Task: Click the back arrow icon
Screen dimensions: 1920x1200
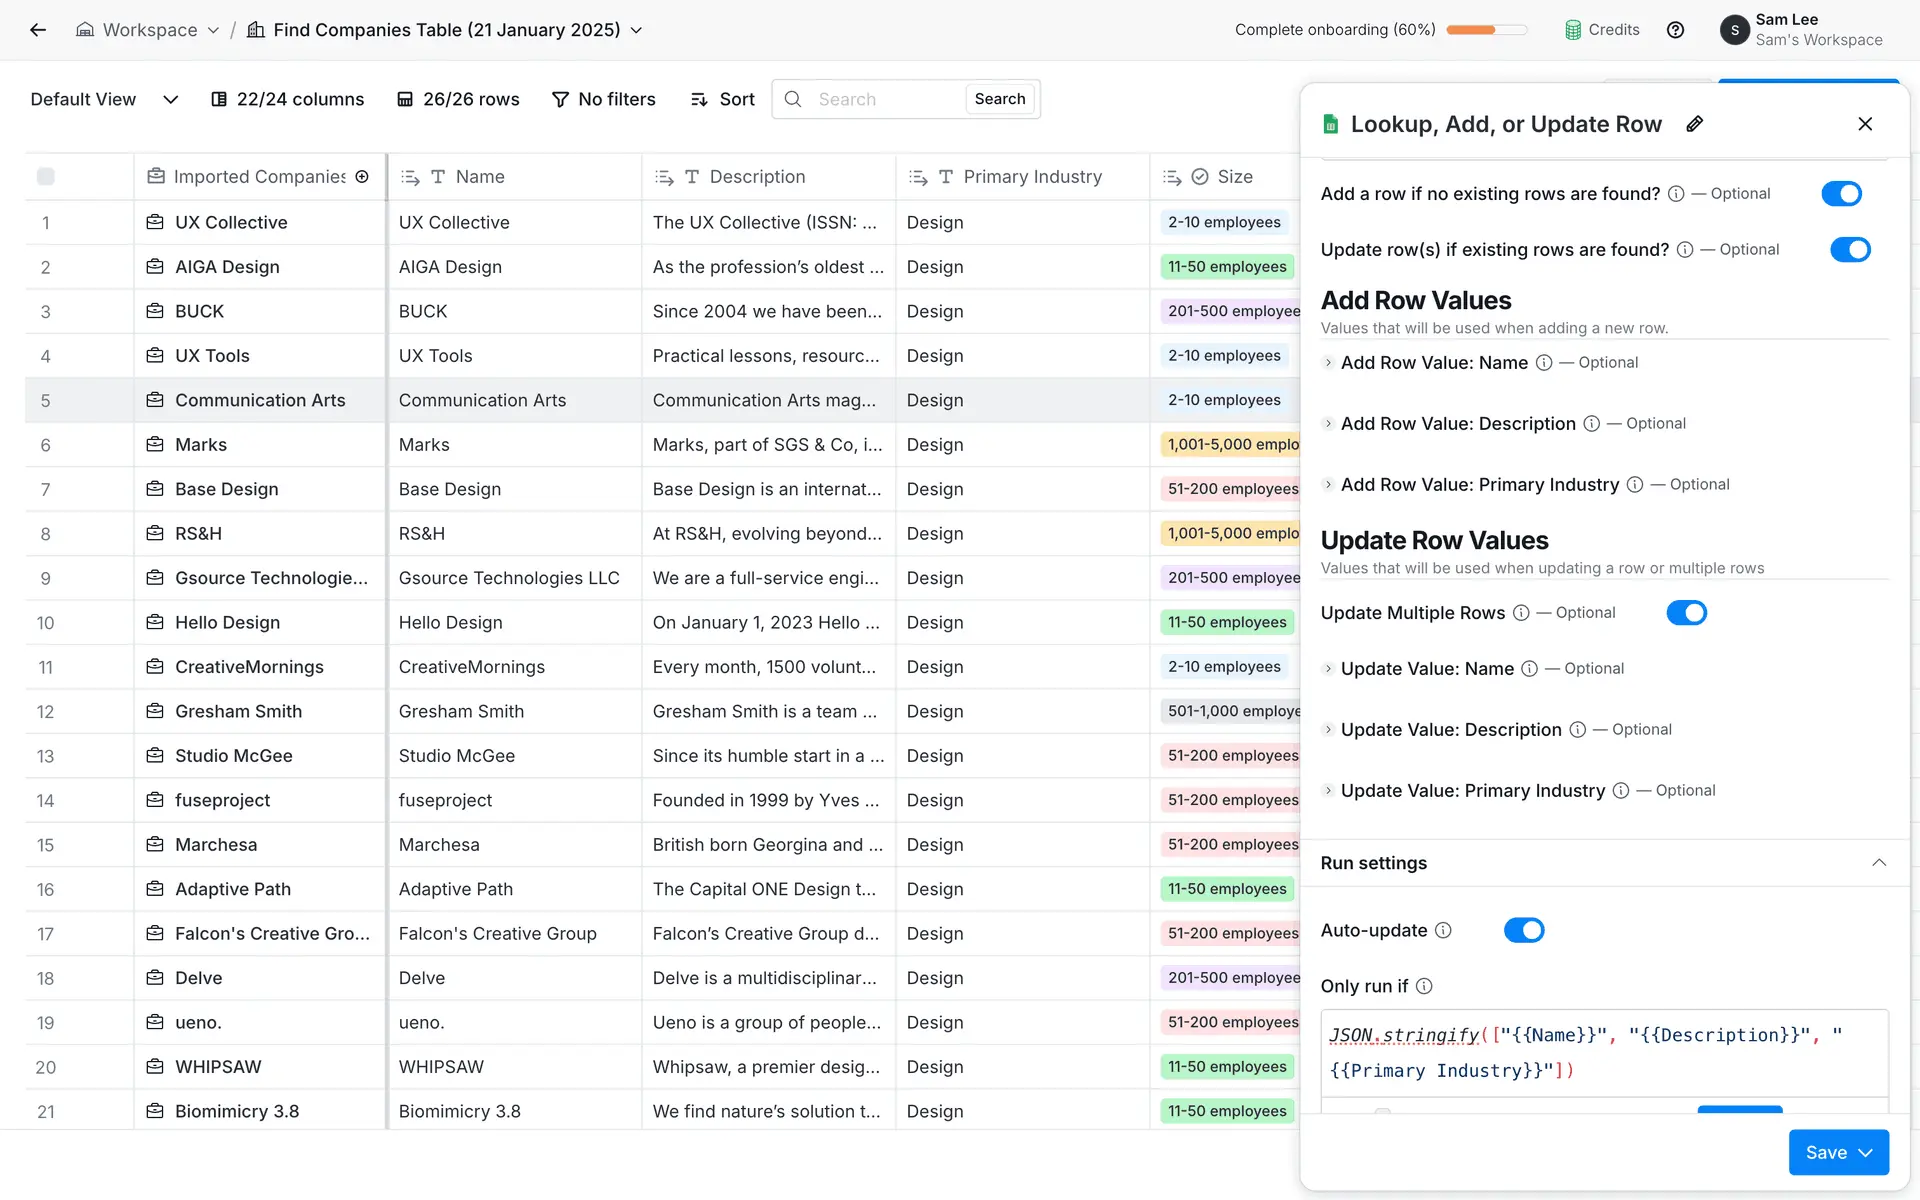Action: click(38, 30)
